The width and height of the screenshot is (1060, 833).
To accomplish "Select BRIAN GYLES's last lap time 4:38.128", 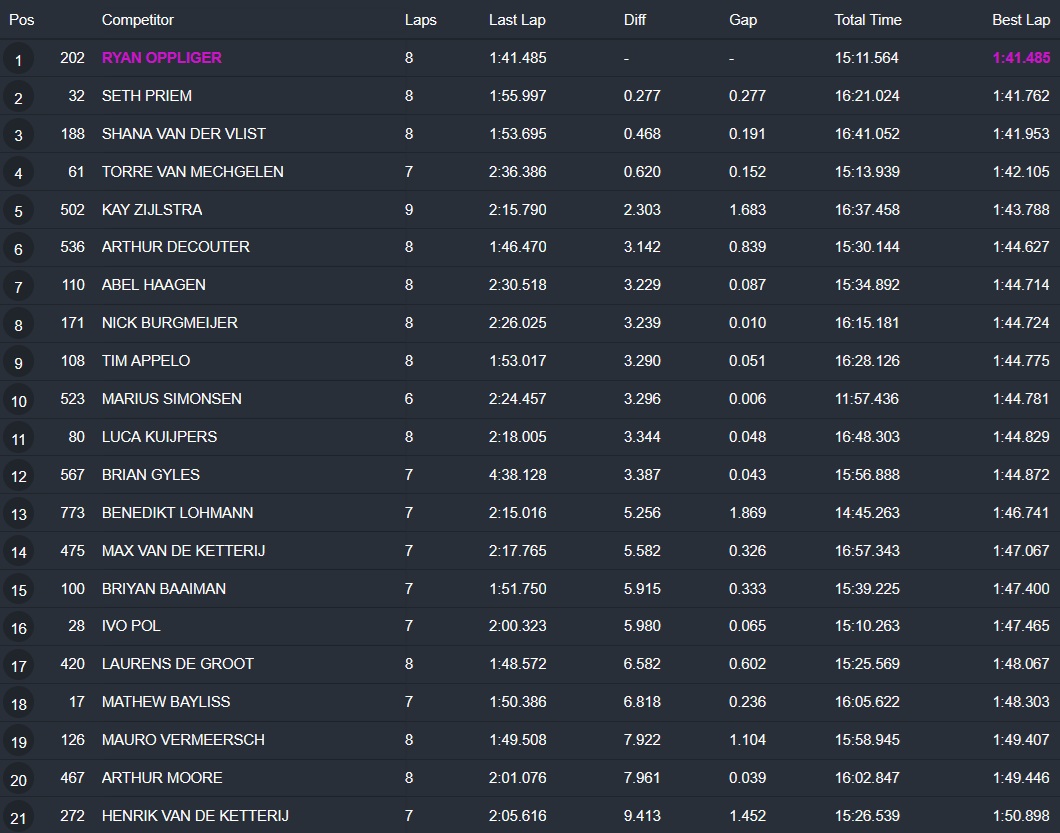I will pos(517,475).
